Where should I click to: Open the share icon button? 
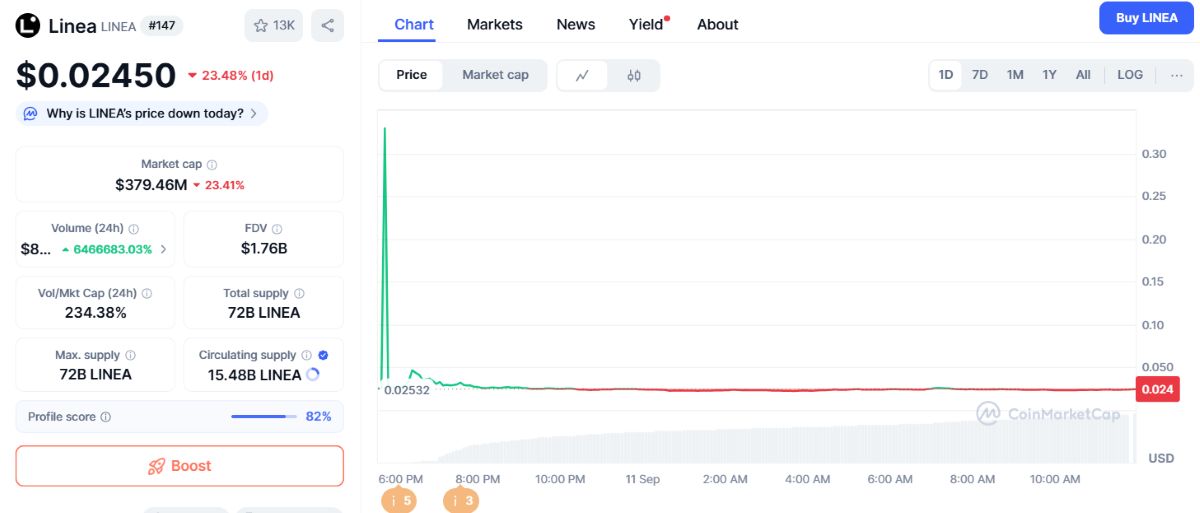click(x=327, y=26)
